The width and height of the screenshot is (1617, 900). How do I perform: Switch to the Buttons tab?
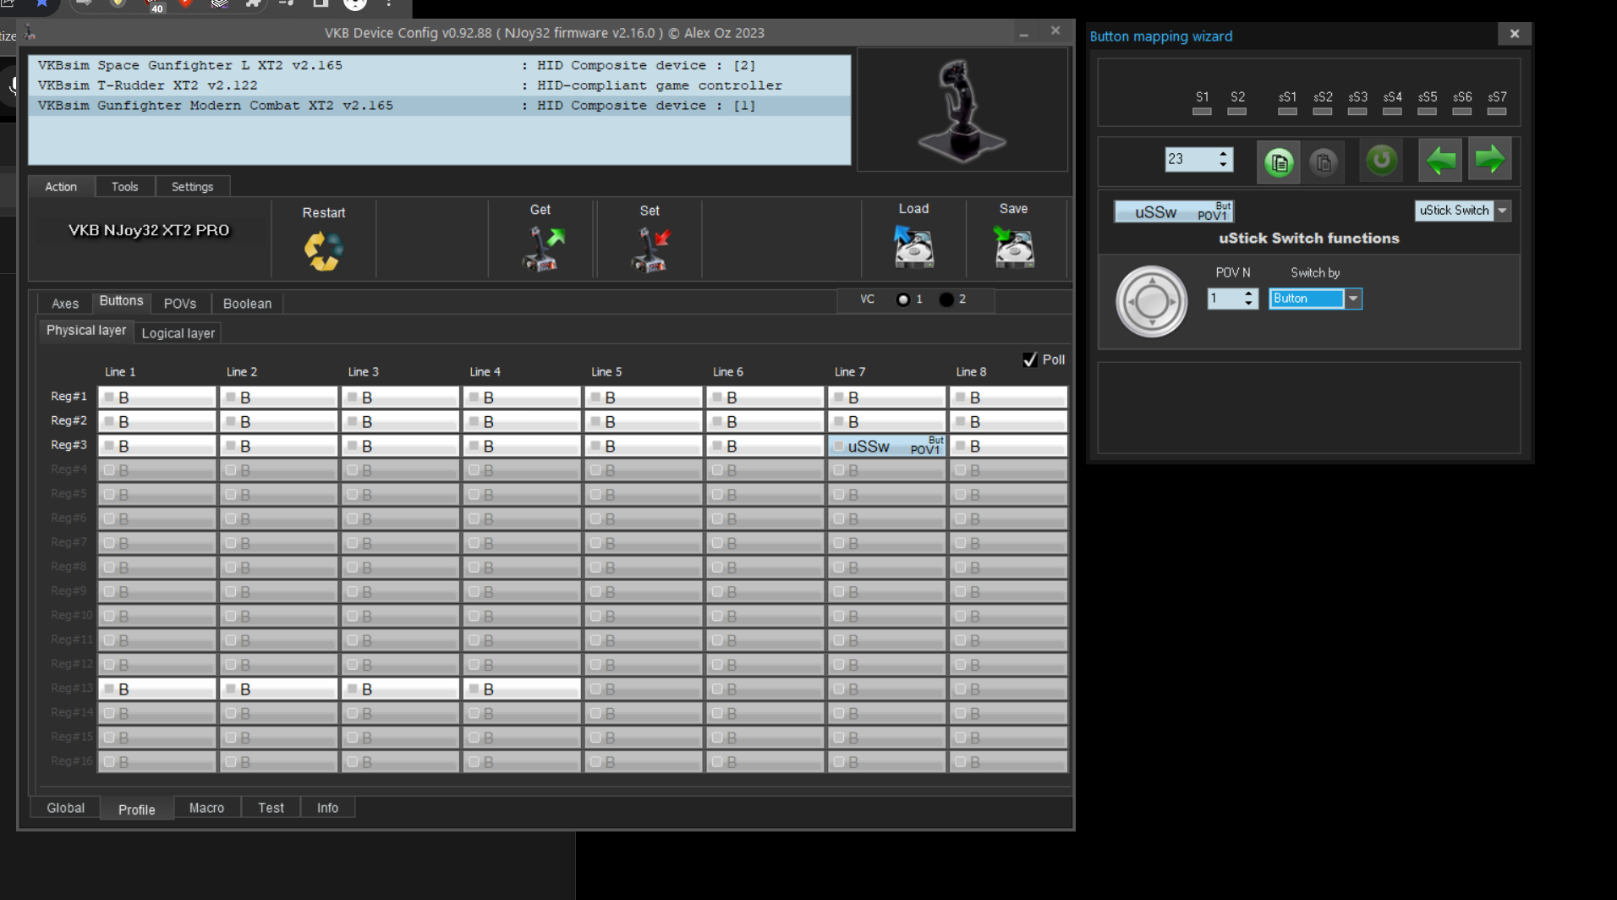coord(121,301)
